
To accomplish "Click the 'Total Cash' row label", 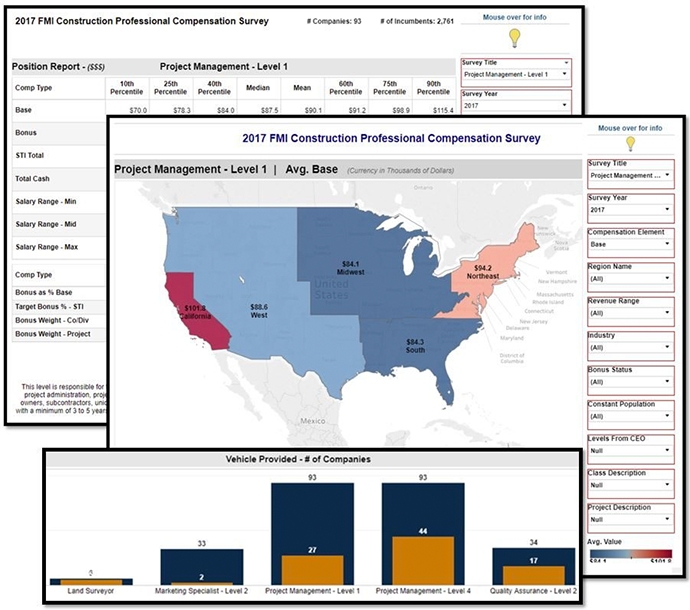I will point(33,179).
